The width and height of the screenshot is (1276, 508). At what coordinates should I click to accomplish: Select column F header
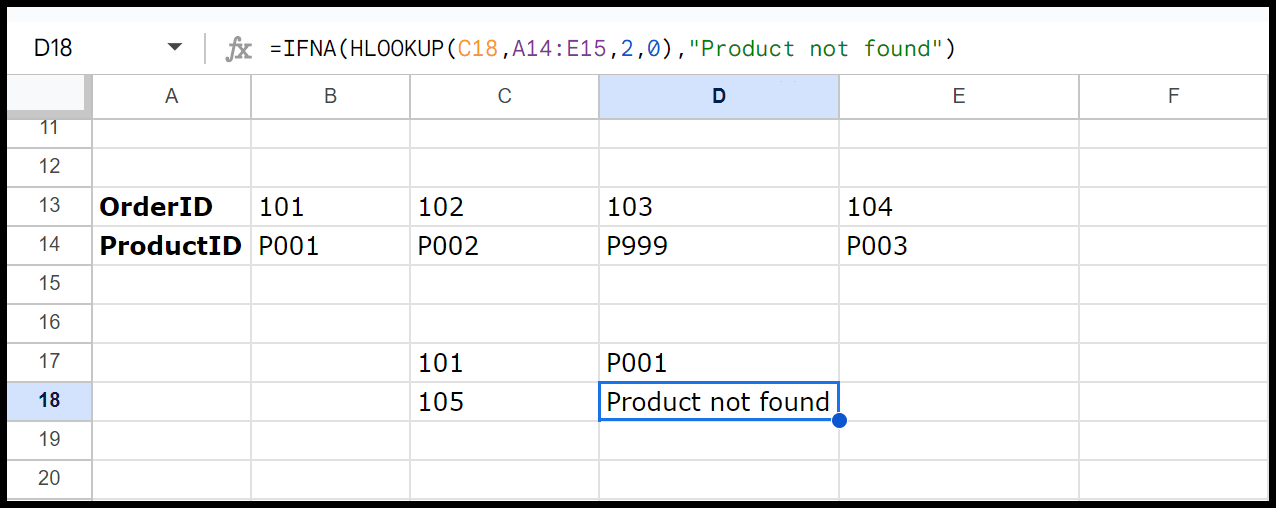(x=1173, y=96)
